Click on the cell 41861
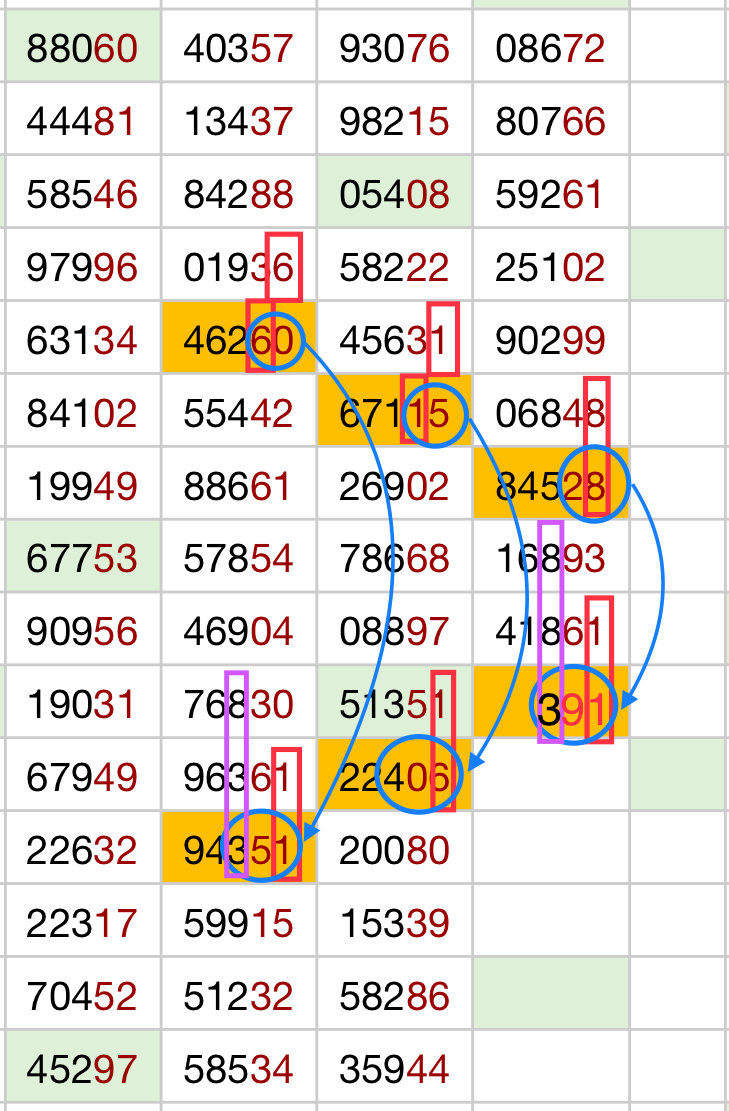Image resolution: width=729 pixels, height=1111 pixels. [550, 631]
